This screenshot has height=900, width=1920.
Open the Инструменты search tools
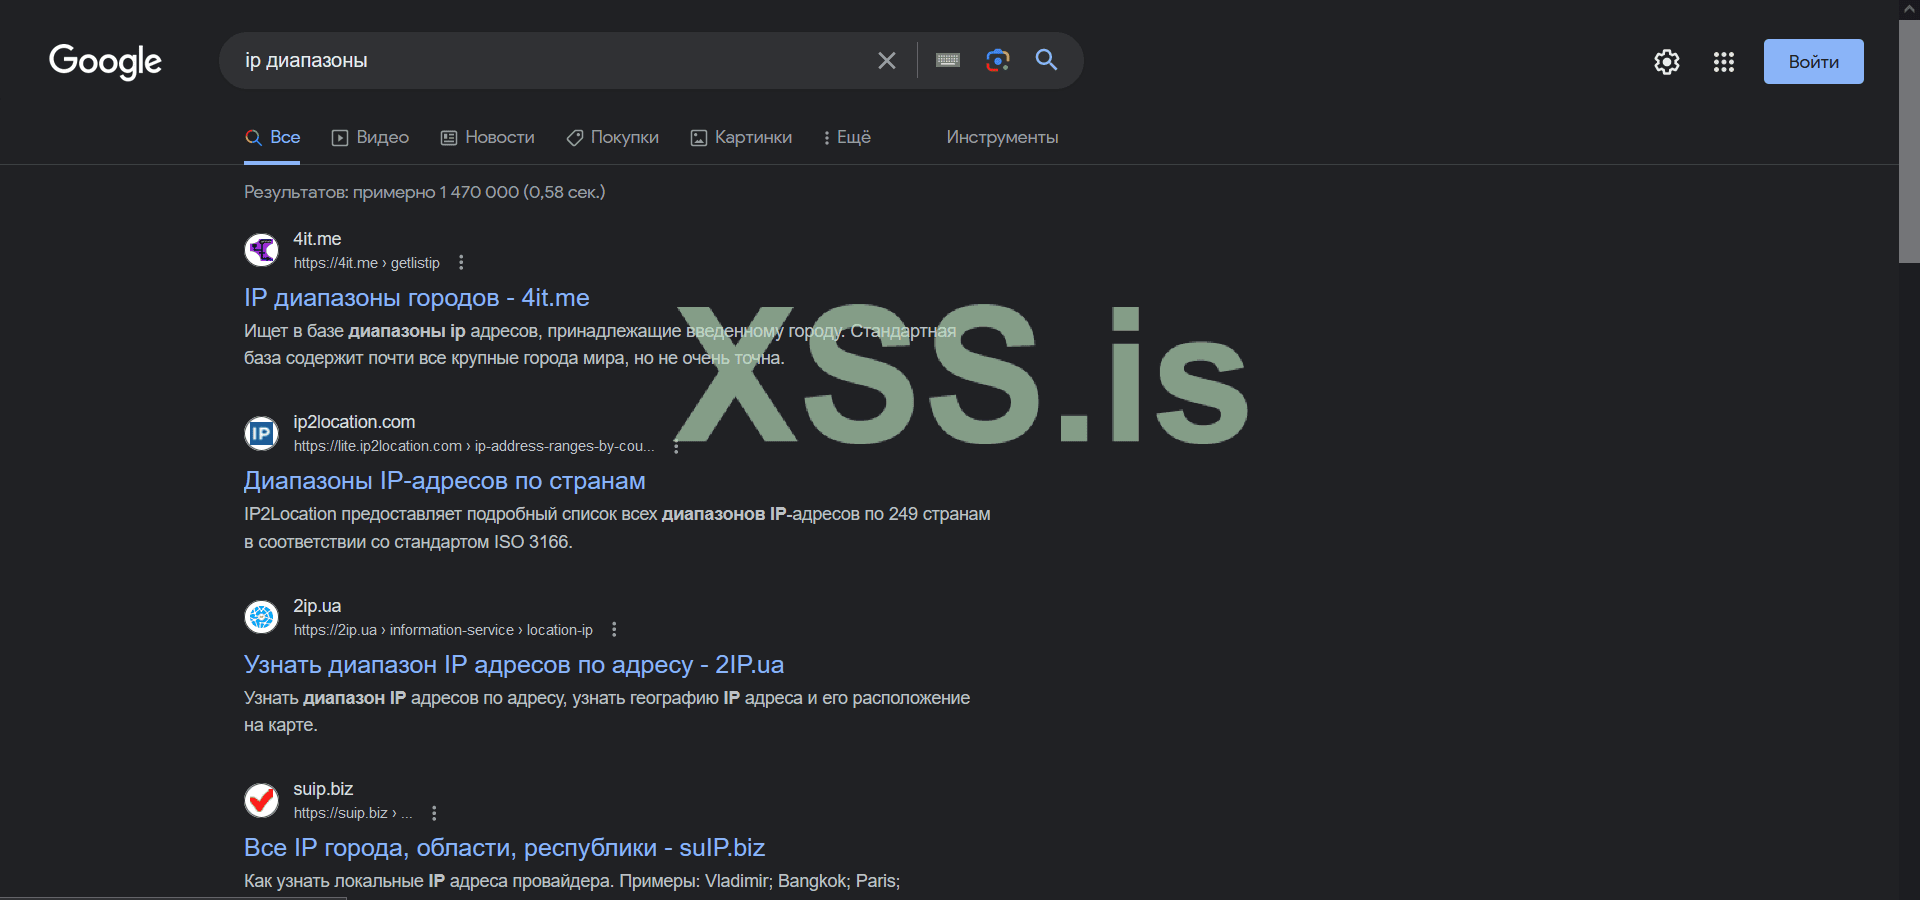point(1003,138)
